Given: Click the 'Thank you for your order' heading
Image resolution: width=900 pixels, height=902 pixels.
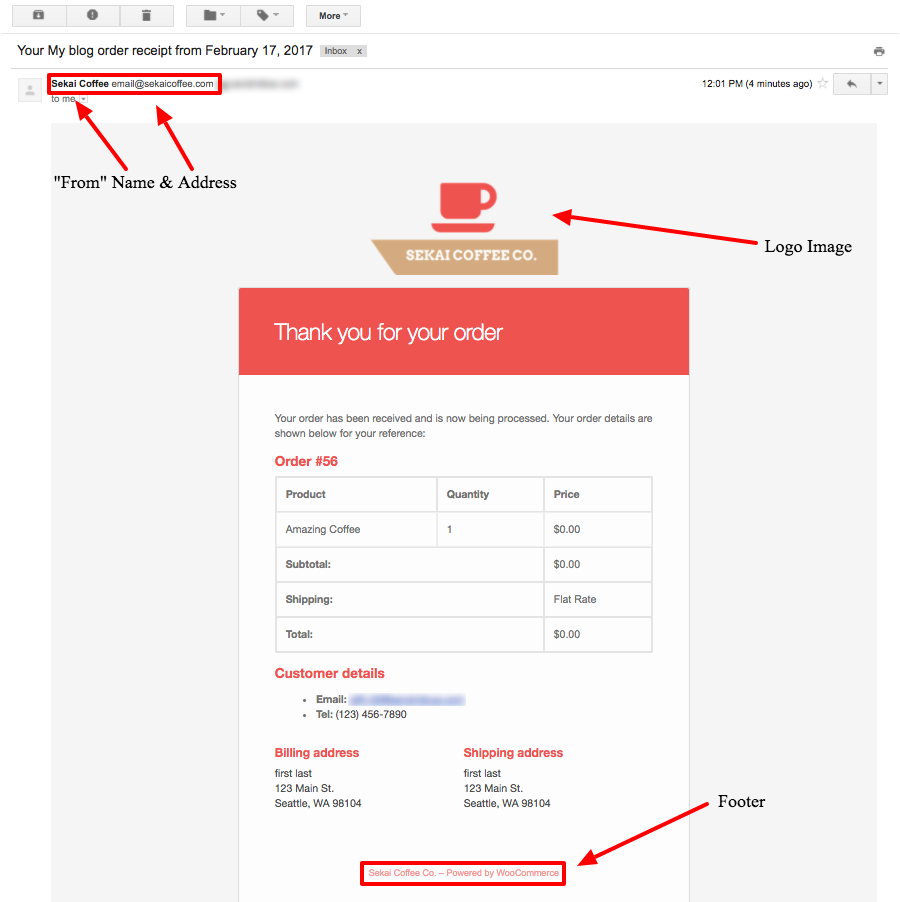Looking at the screenshot, I should click(388, 332).
